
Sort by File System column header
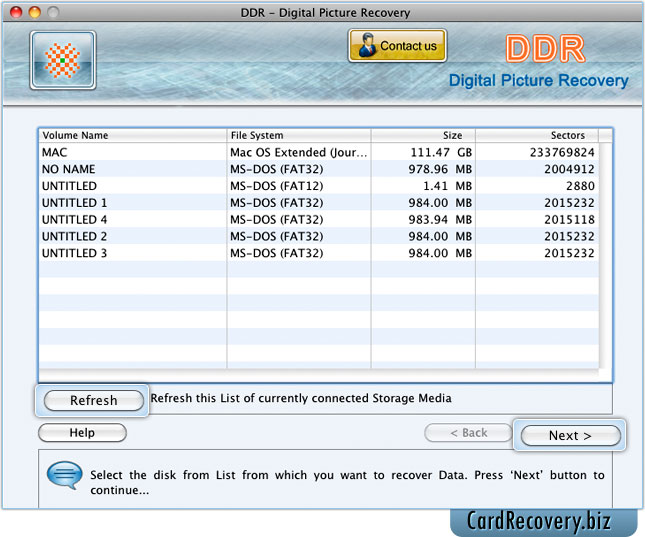(x=299, y=135)
